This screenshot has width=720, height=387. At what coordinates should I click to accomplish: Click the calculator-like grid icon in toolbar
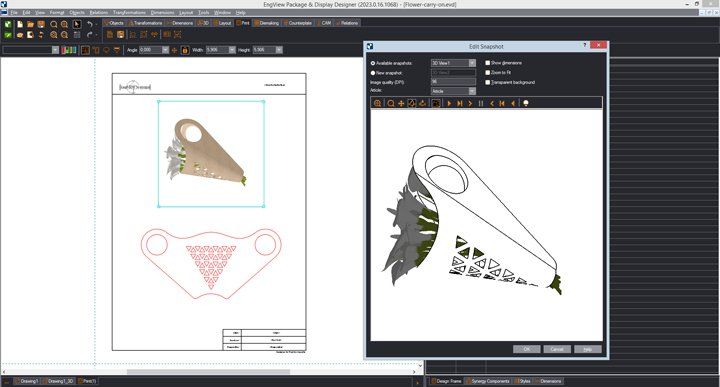77,35
